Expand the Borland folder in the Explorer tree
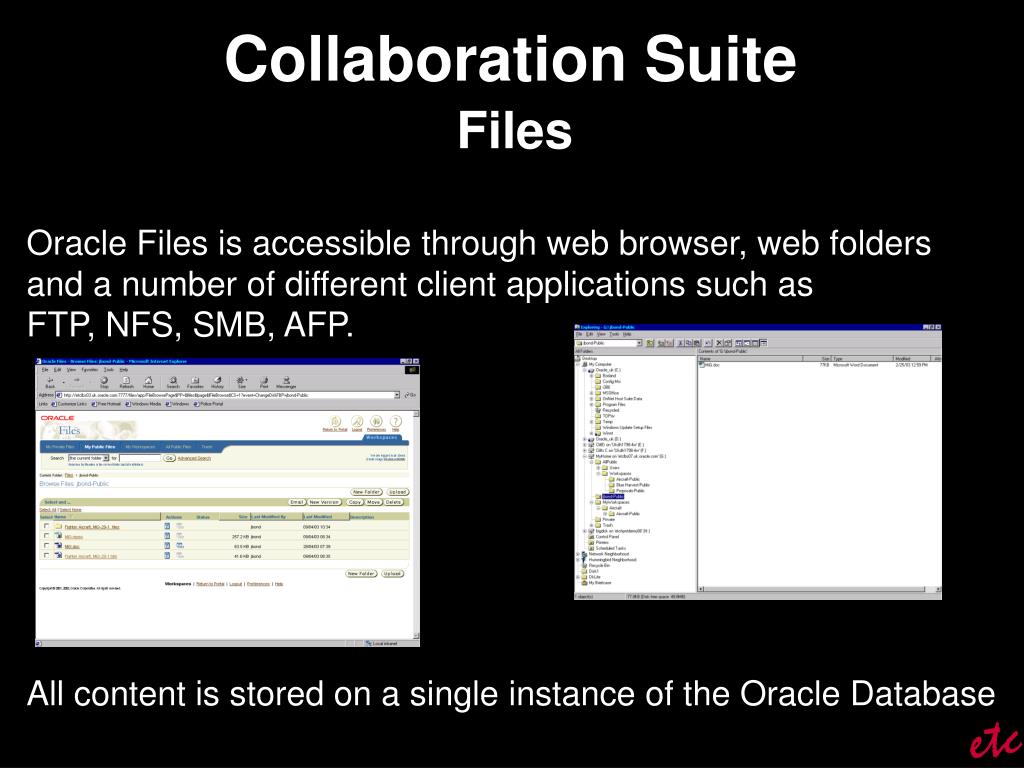 592,376
